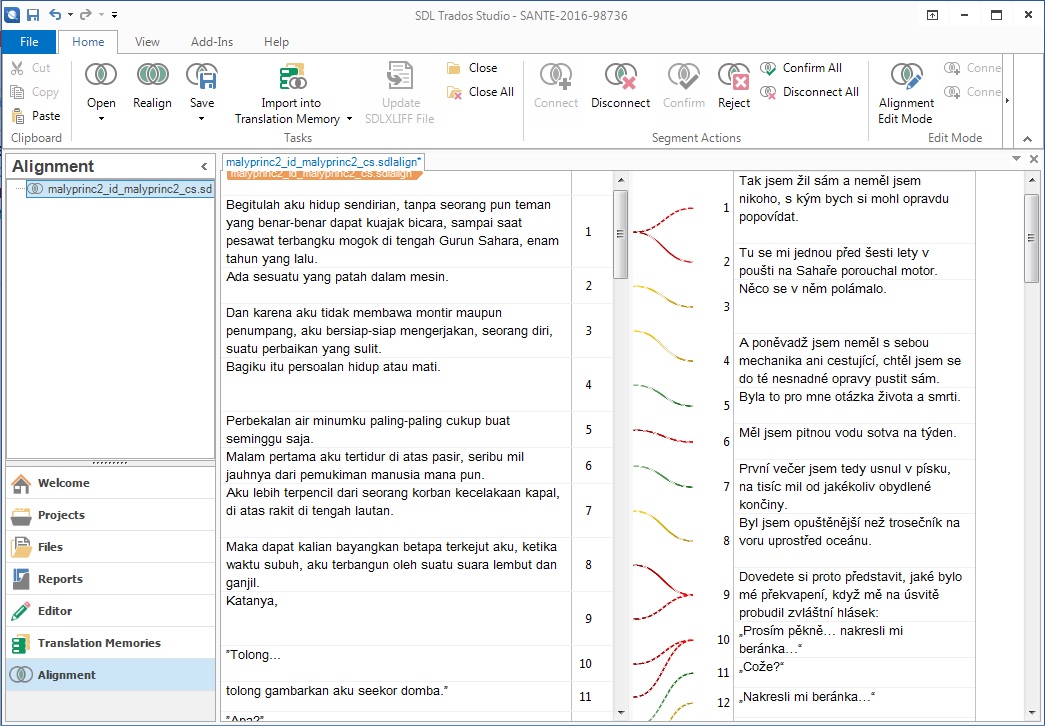Close the alignment document tab with the X

pos(1034,159)
